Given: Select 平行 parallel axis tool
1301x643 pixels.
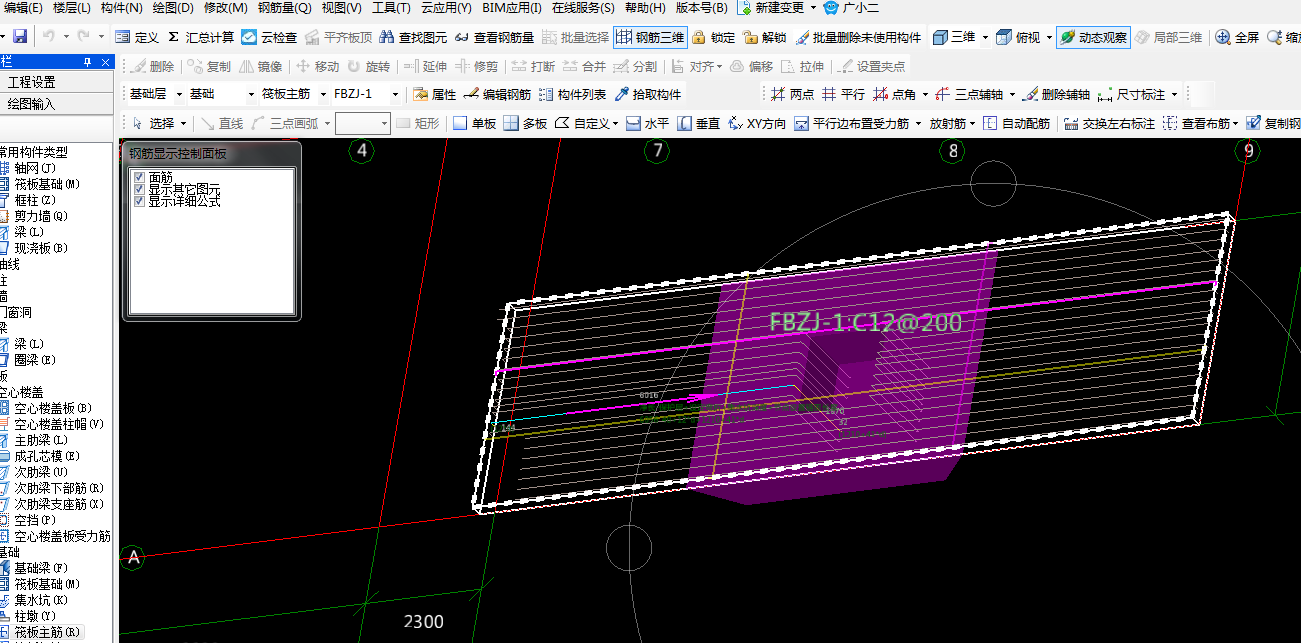Looking at the screenshot, I should click(843, 94).
